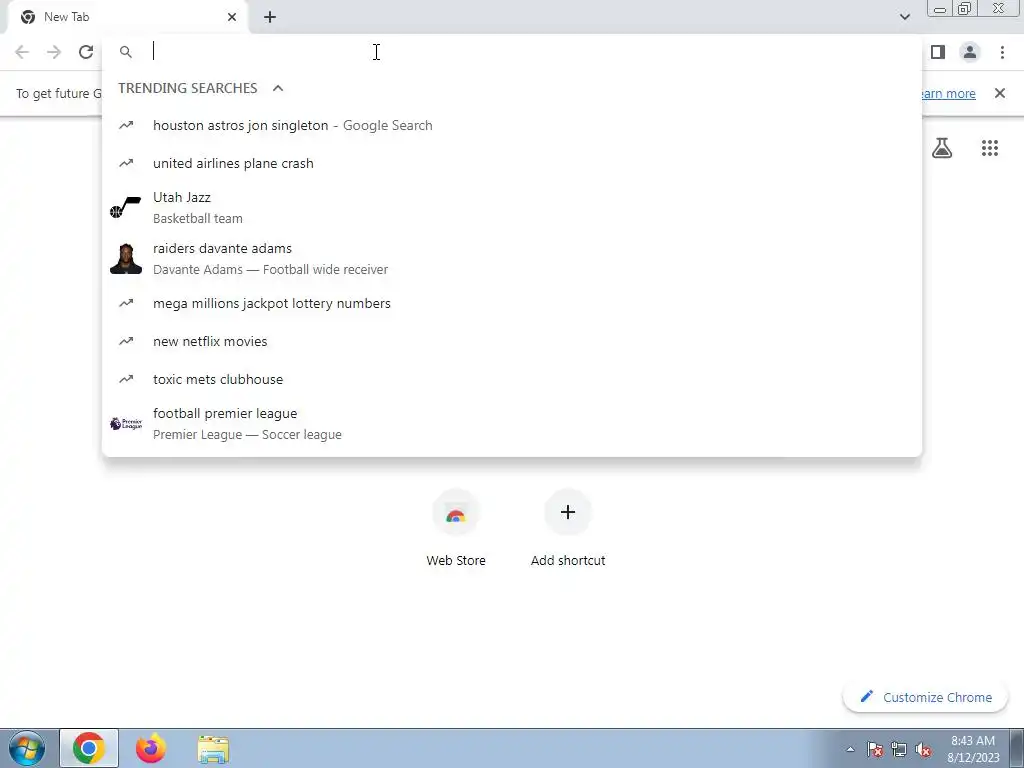Click the Customize Chrome button

[x=926, y=697]
